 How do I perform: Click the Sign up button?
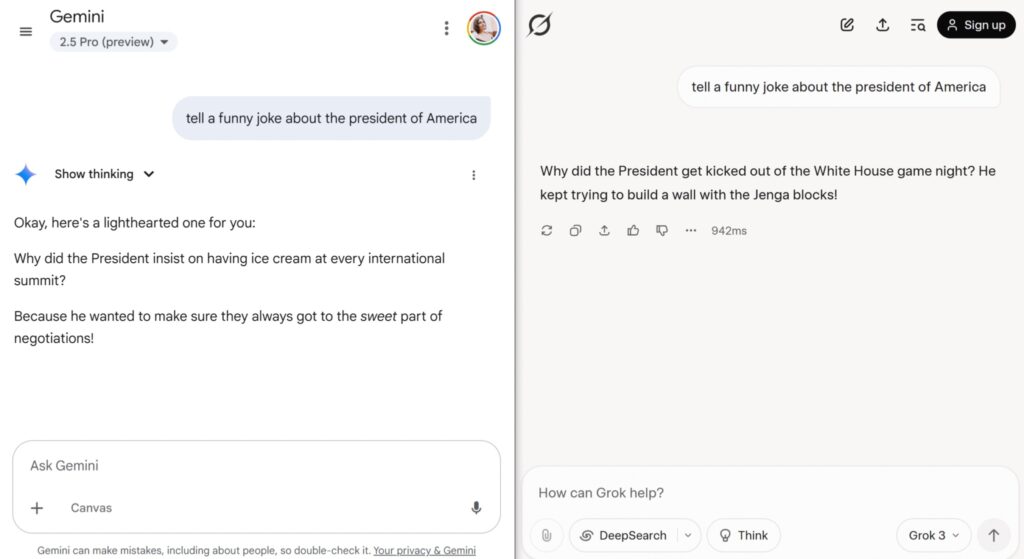[x=976, y=25]
